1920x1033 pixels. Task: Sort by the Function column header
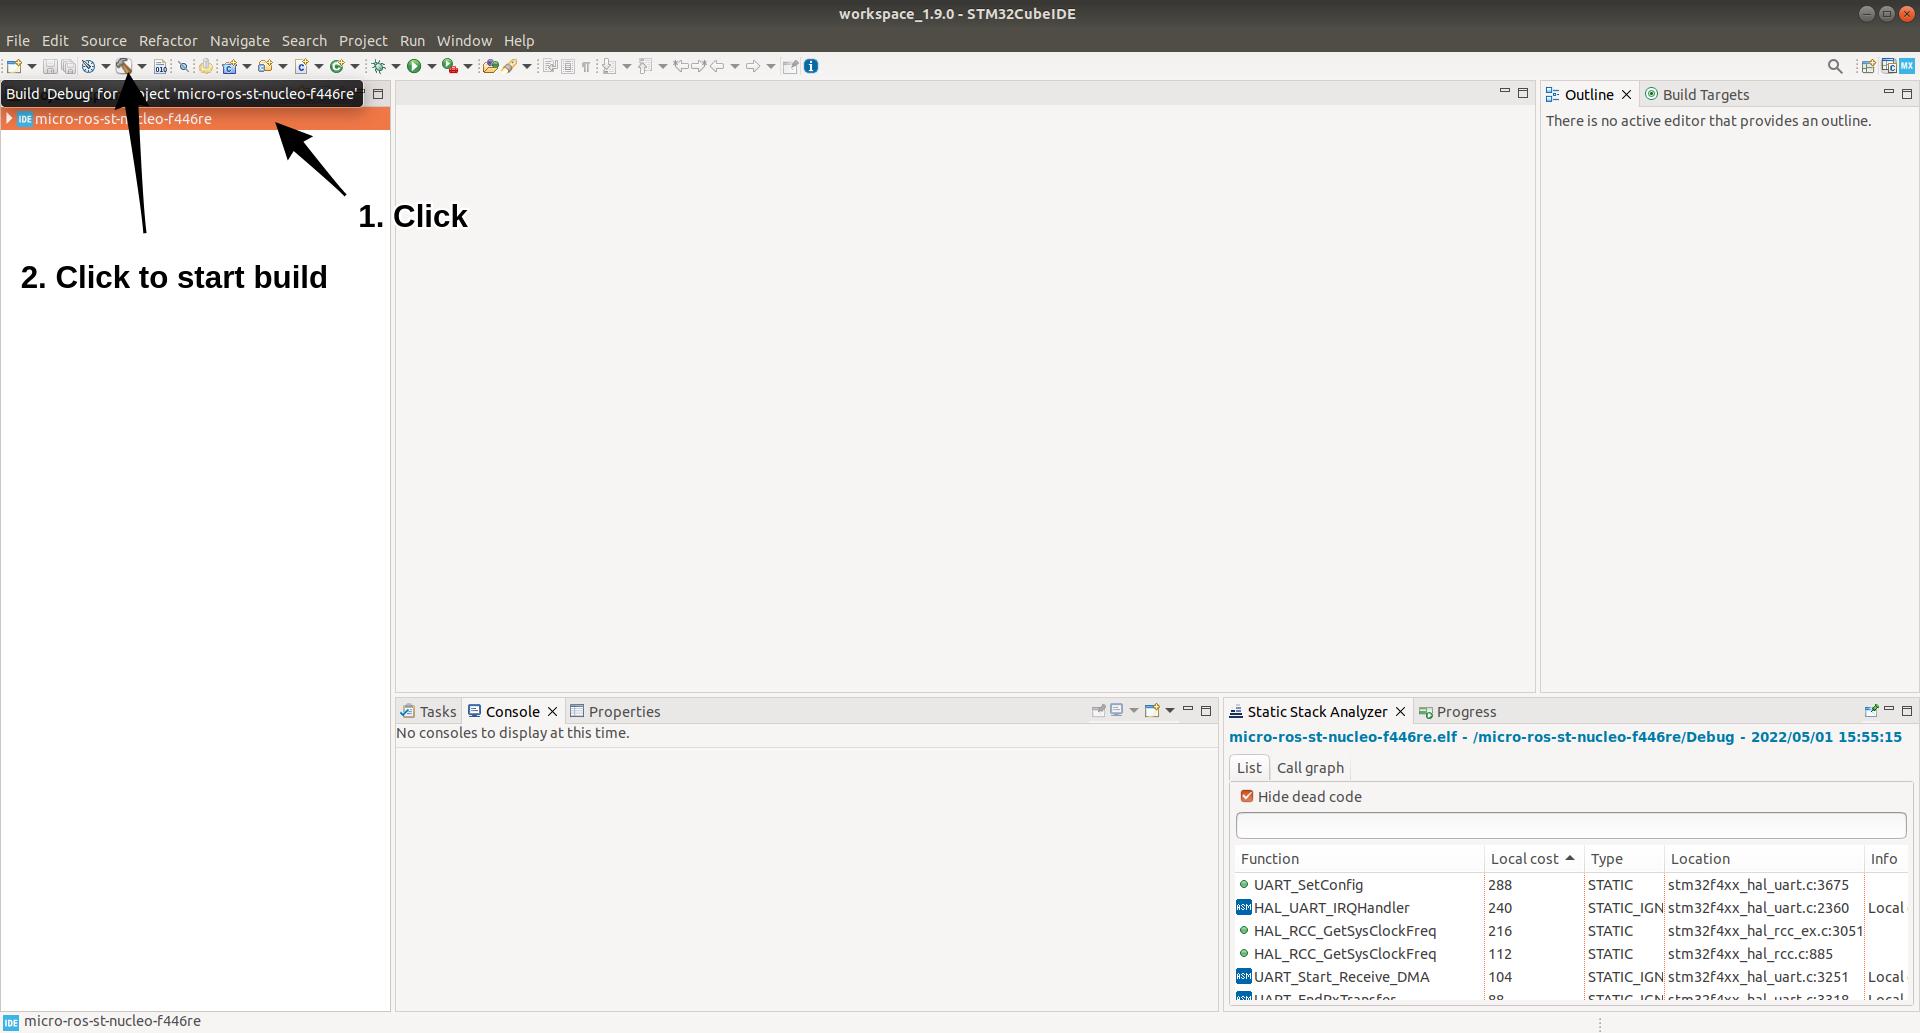[1359, 858]
